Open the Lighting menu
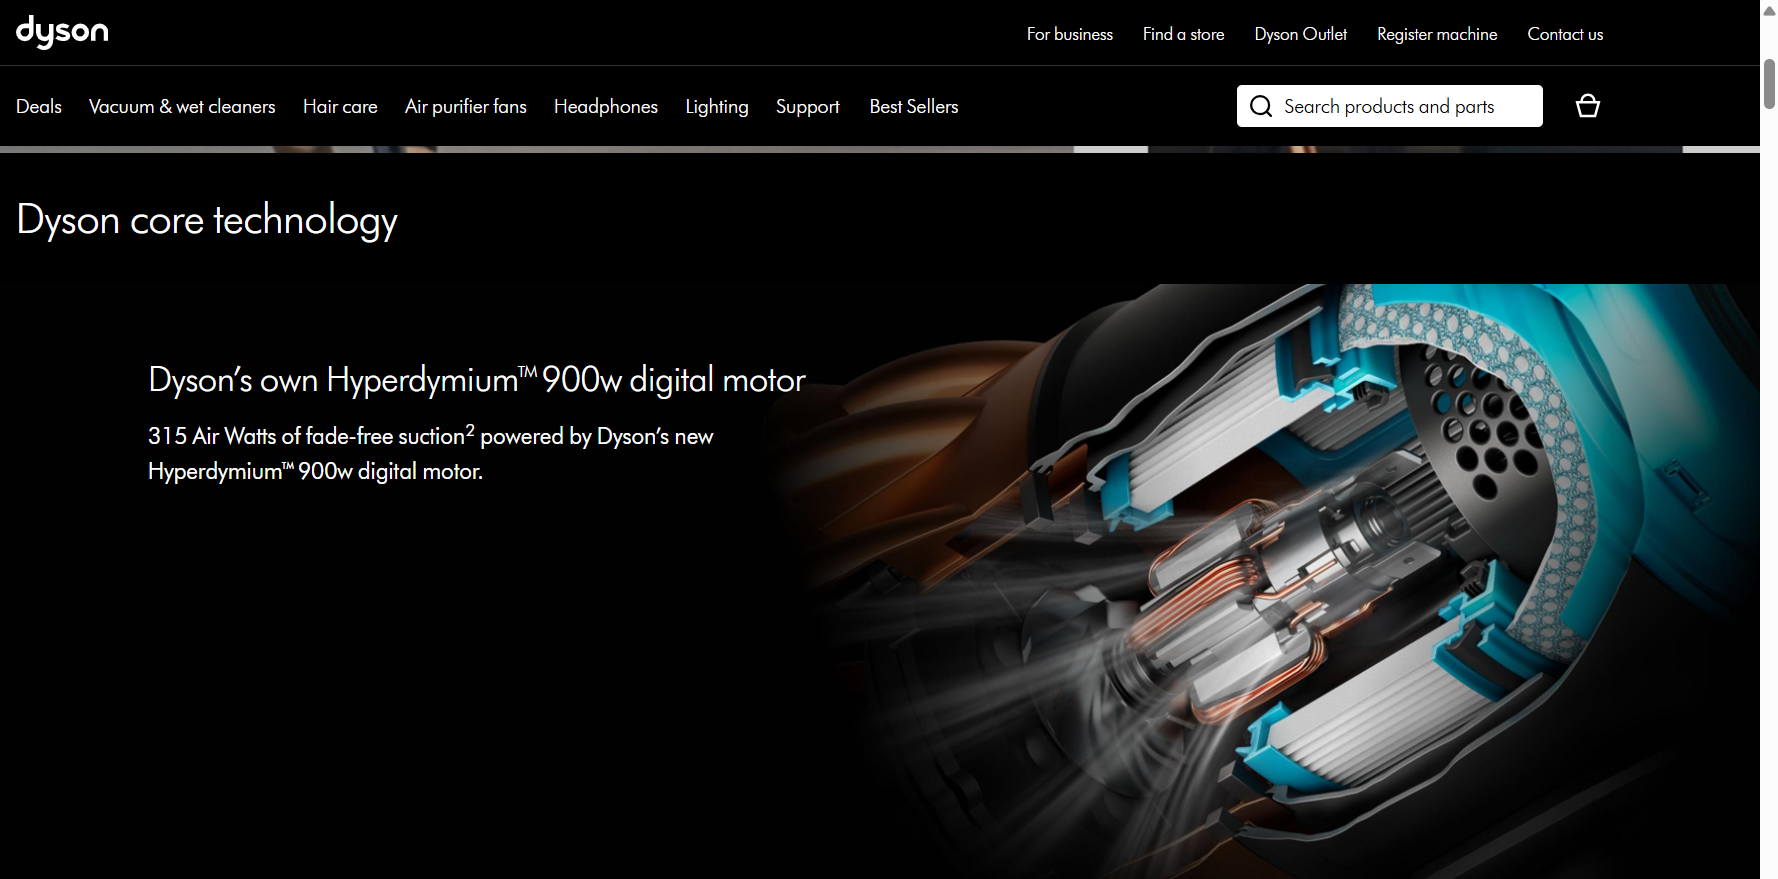Viewport: 1778px width, 879px height. pos(716,106)
